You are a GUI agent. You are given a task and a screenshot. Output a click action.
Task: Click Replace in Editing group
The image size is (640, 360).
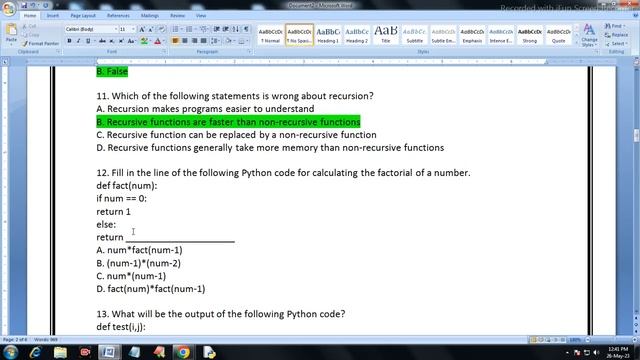pos(616,35)
